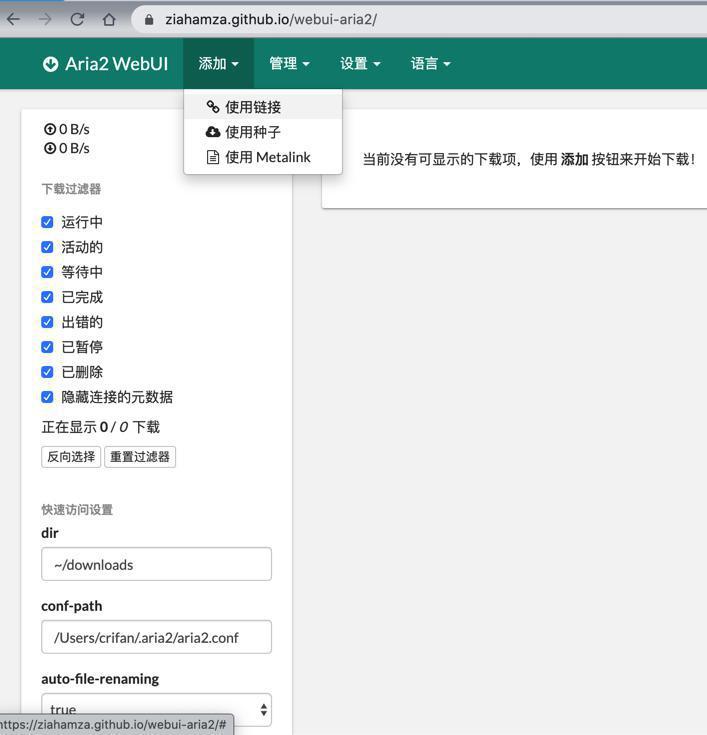The width and height of the screenshot is (707, 735).
Task: Open the 语言 dropdown menu
Action: pos(430,64)
